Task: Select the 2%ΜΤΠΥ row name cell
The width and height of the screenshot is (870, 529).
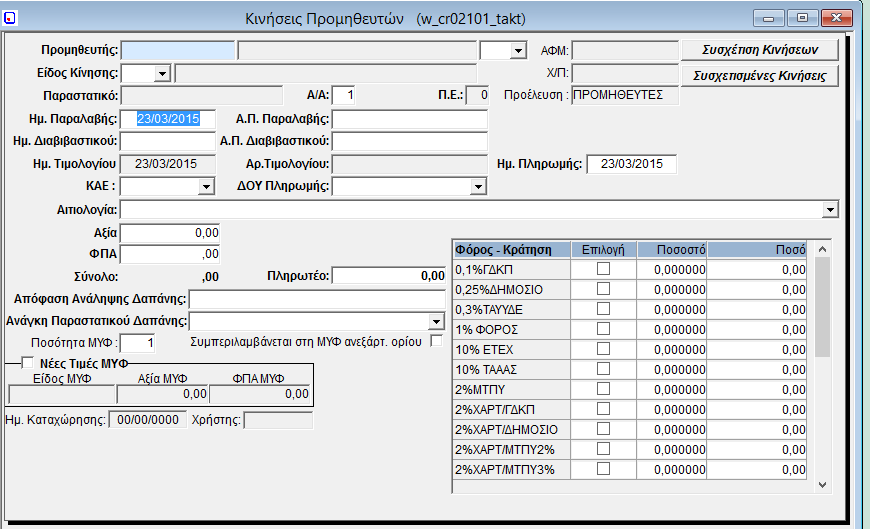Action: coord(512,390)
